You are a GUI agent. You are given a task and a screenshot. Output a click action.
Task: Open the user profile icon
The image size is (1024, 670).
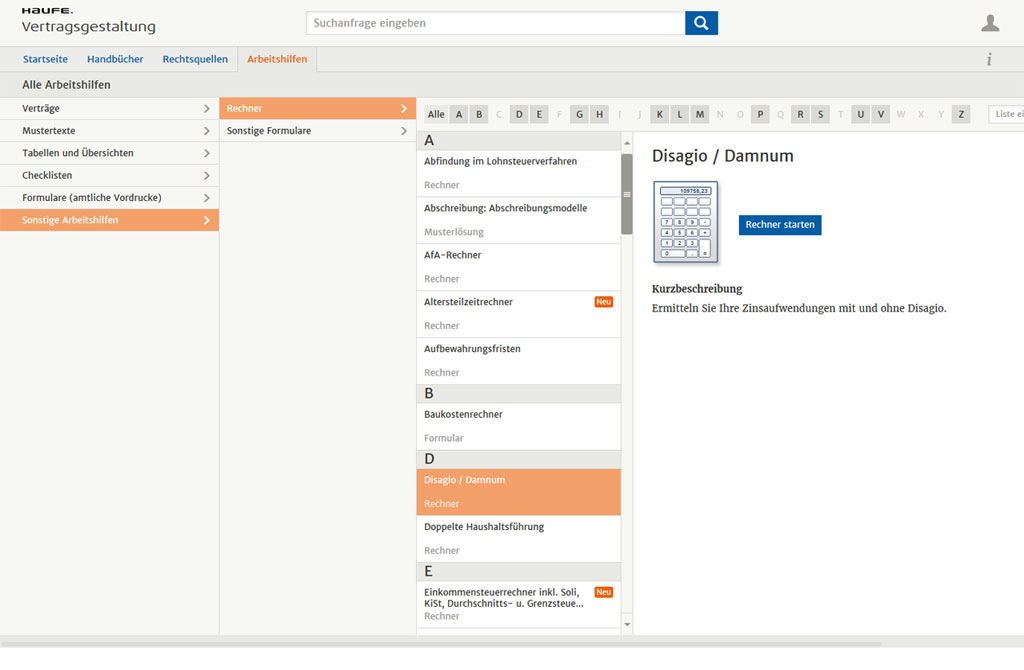tap(990, 23)
